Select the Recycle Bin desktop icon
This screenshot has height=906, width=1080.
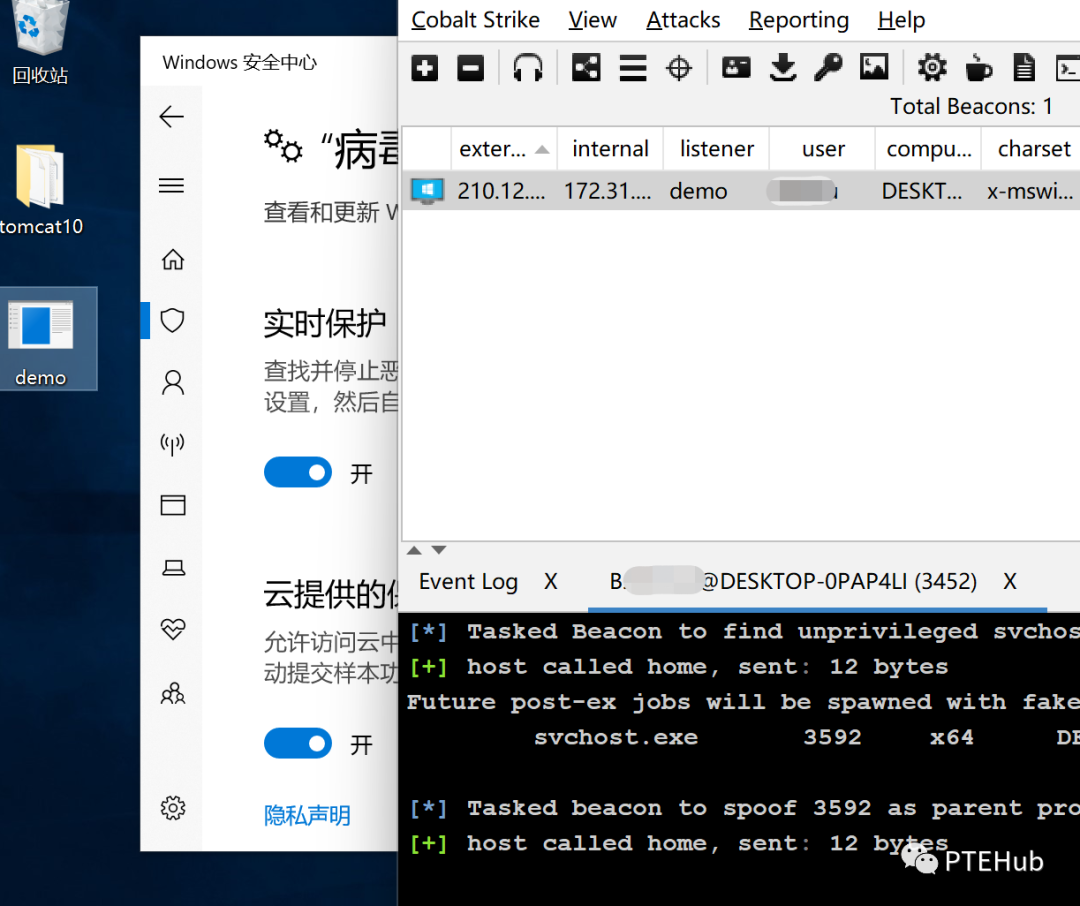pos(40,43)
